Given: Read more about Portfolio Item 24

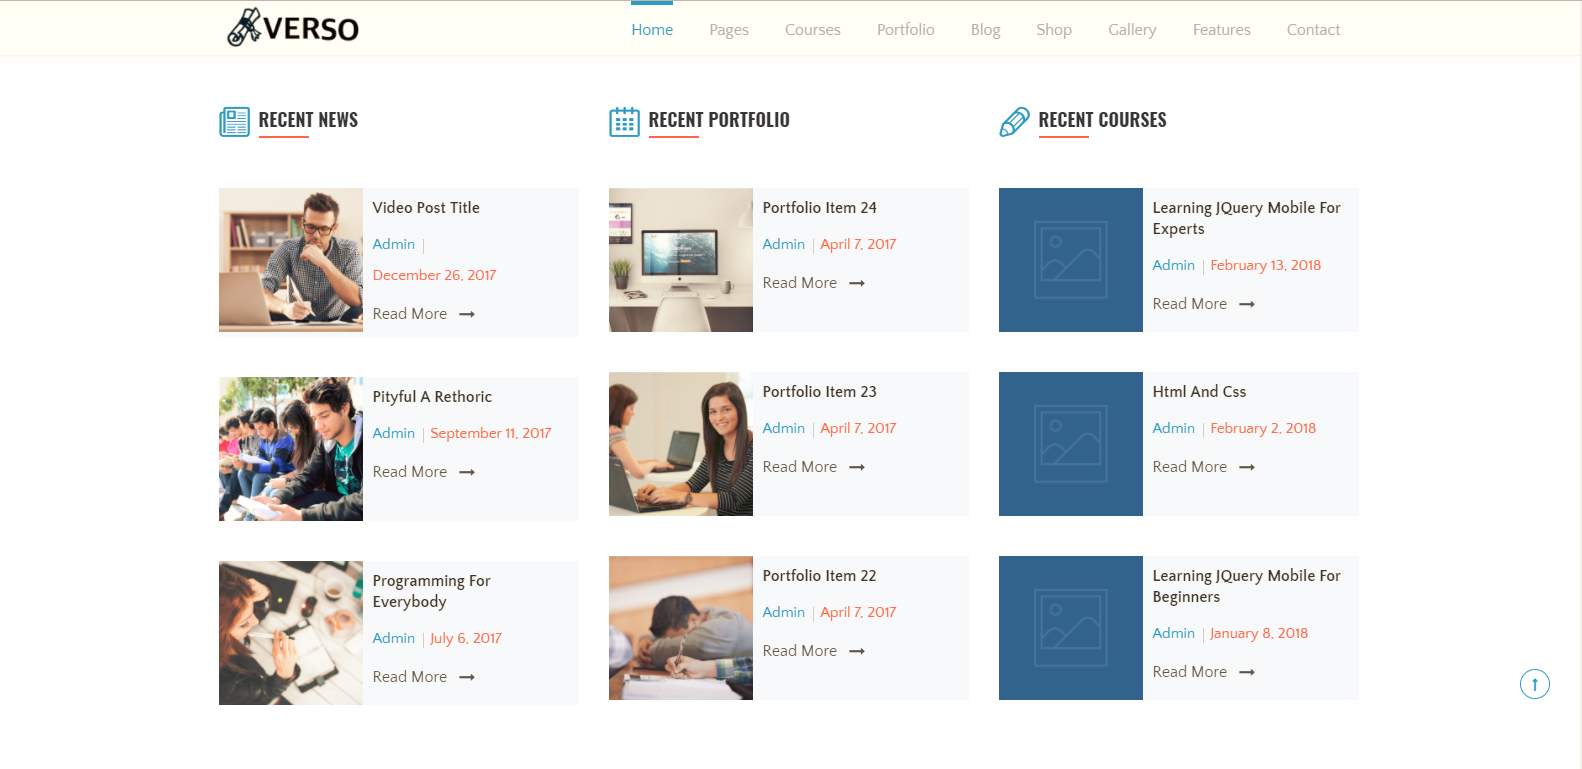Looking at the screenshot, I should click(x=800, y=283).
